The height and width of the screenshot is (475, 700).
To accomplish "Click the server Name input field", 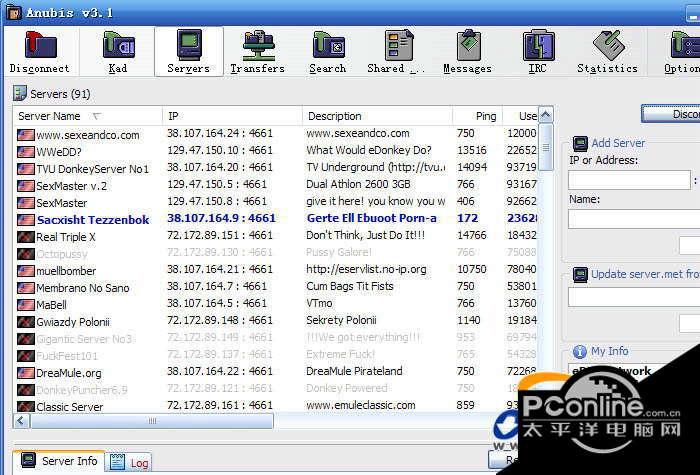I will 634,219.
